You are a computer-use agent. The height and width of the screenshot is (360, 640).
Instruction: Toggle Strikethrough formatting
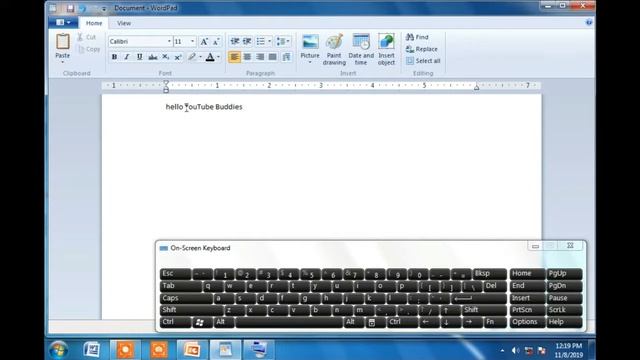point(153,57)
